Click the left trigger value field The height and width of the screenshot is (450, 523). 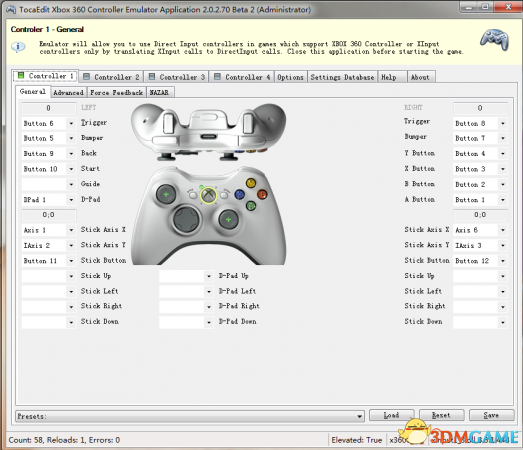tap(49, 108)
